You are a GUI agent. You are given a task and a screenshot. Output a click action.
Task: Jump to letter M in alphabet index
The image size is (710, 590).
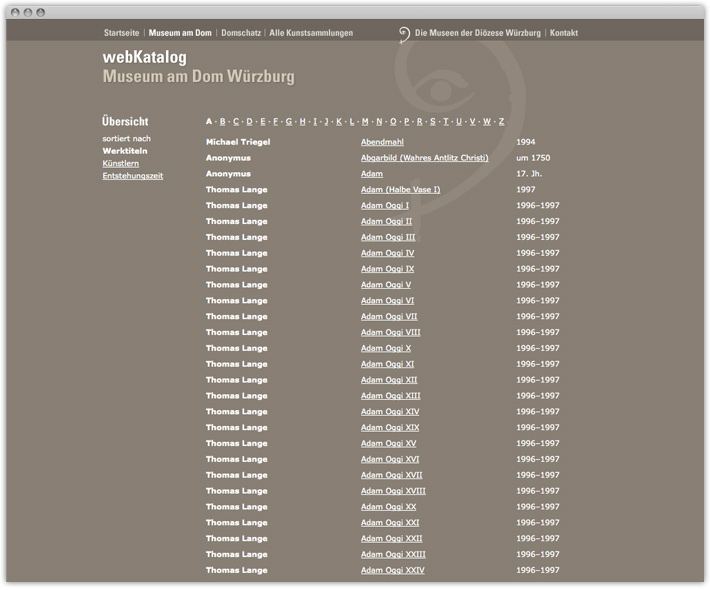tap(365, 122)
